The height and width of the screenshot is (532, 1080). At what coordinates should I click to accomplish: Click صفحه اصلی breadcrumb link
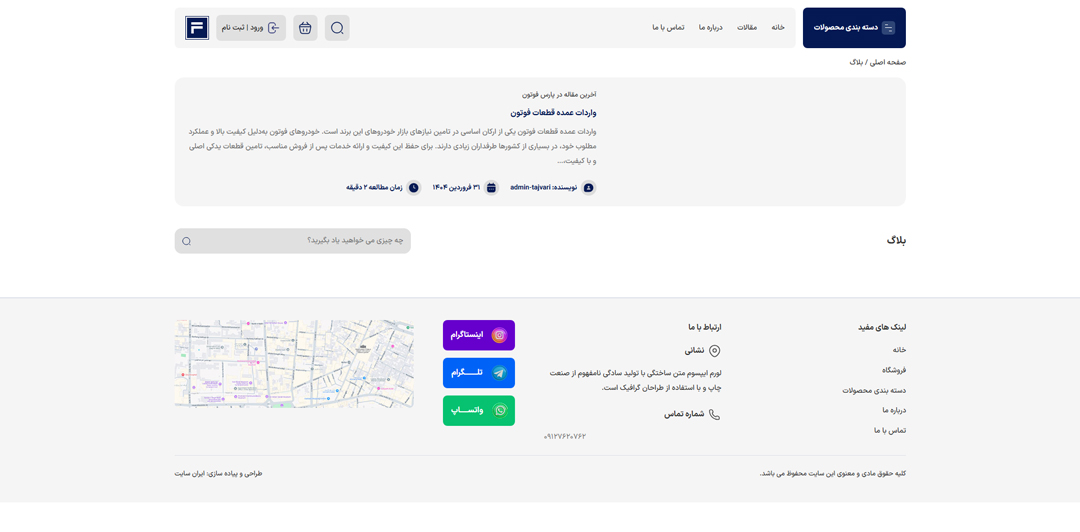click(890, 62)
